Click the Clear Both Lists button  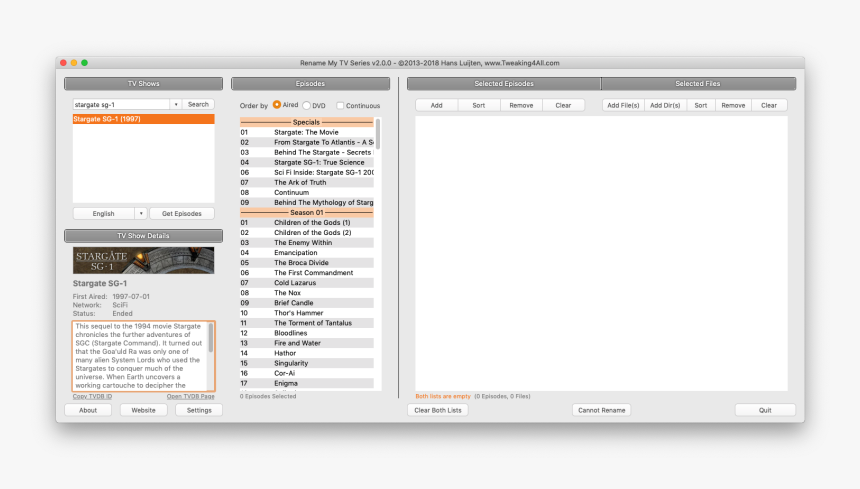[438, 410]
